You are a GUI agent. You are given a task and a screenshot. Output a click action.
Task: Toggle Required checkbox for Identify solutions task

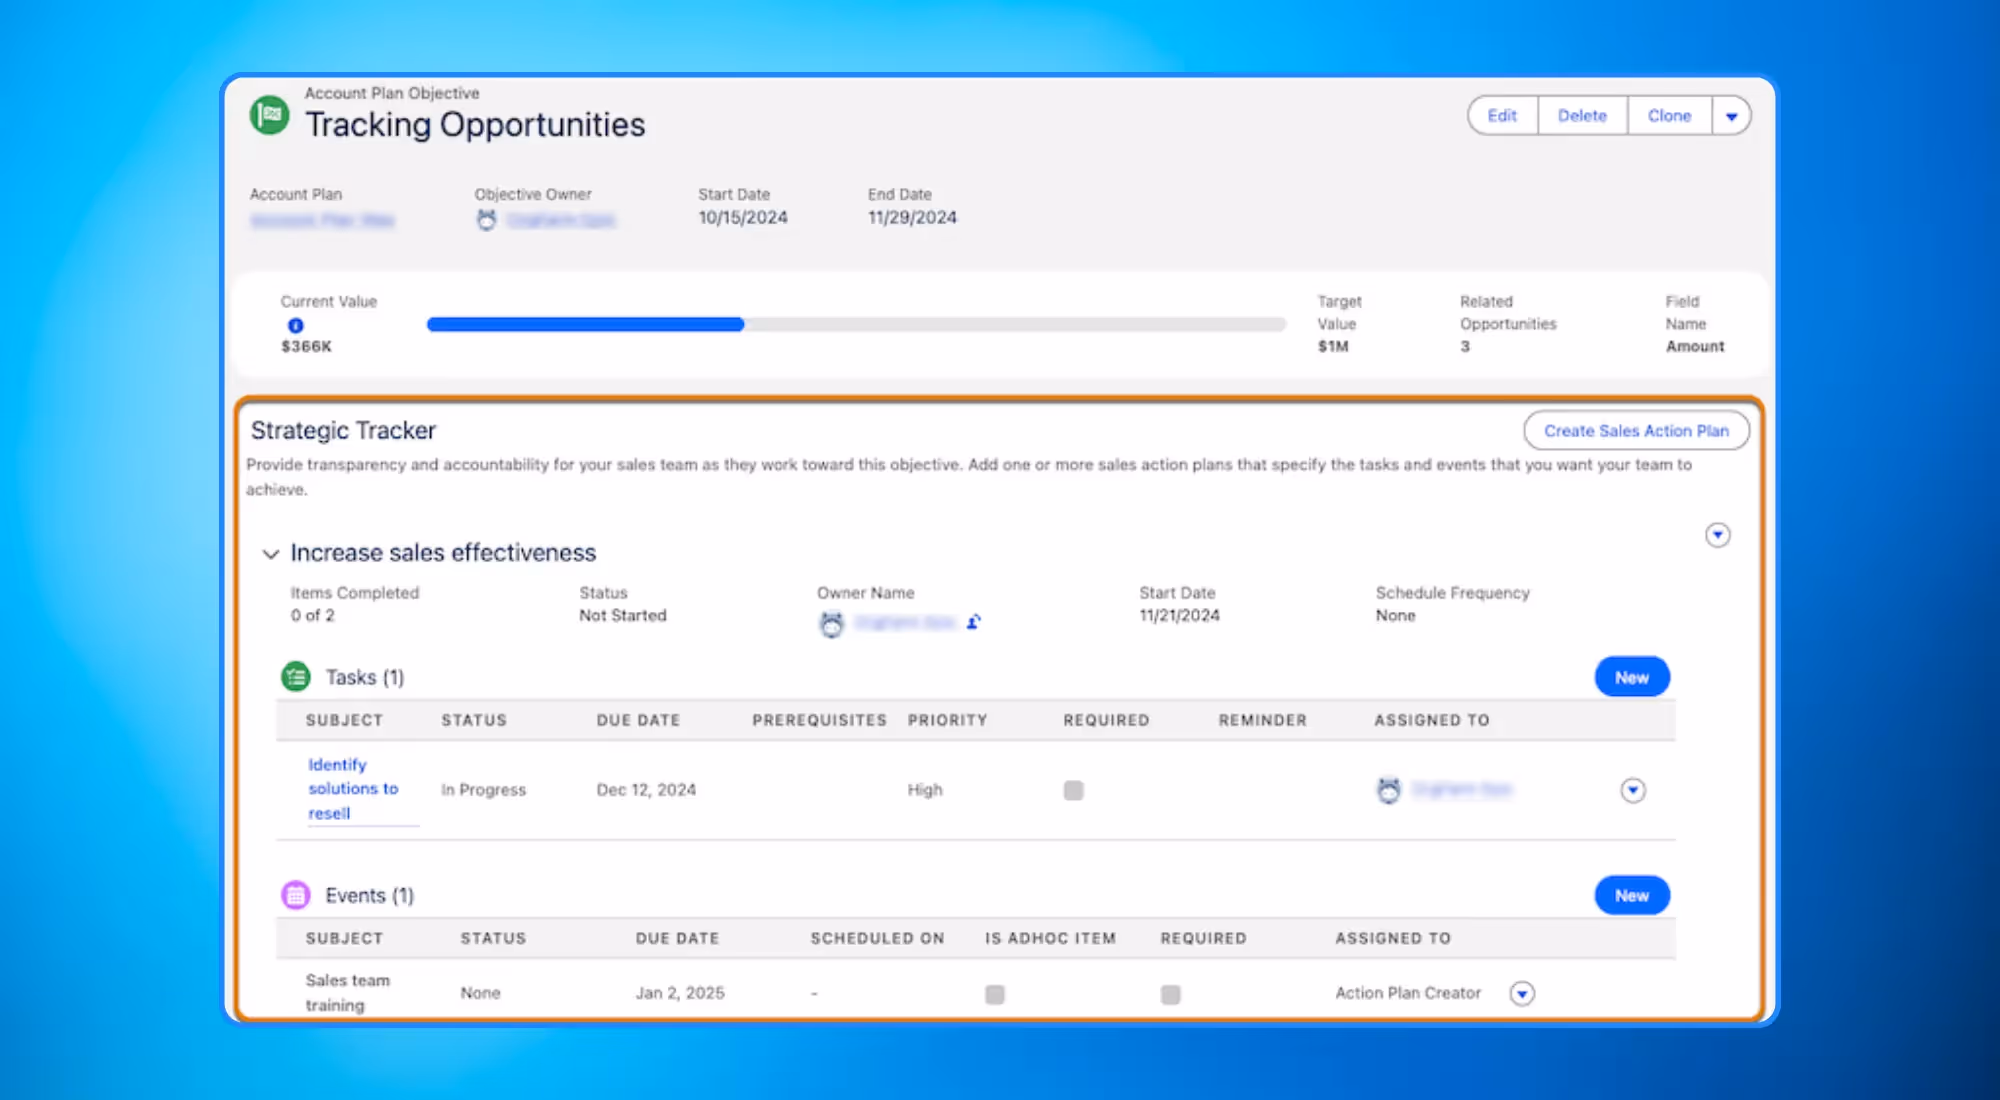click(x=1073, y=790)
